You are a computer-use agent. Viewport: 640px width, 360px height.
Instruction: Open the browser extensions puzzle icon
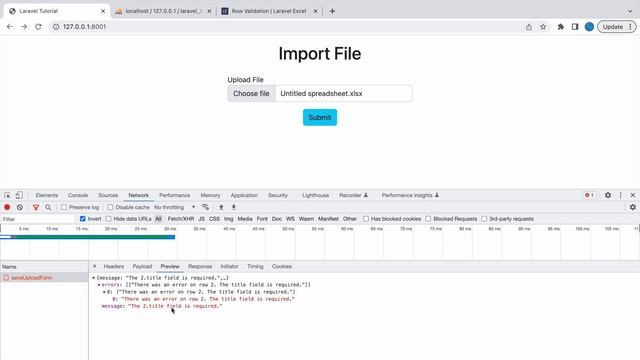[560, 27]
